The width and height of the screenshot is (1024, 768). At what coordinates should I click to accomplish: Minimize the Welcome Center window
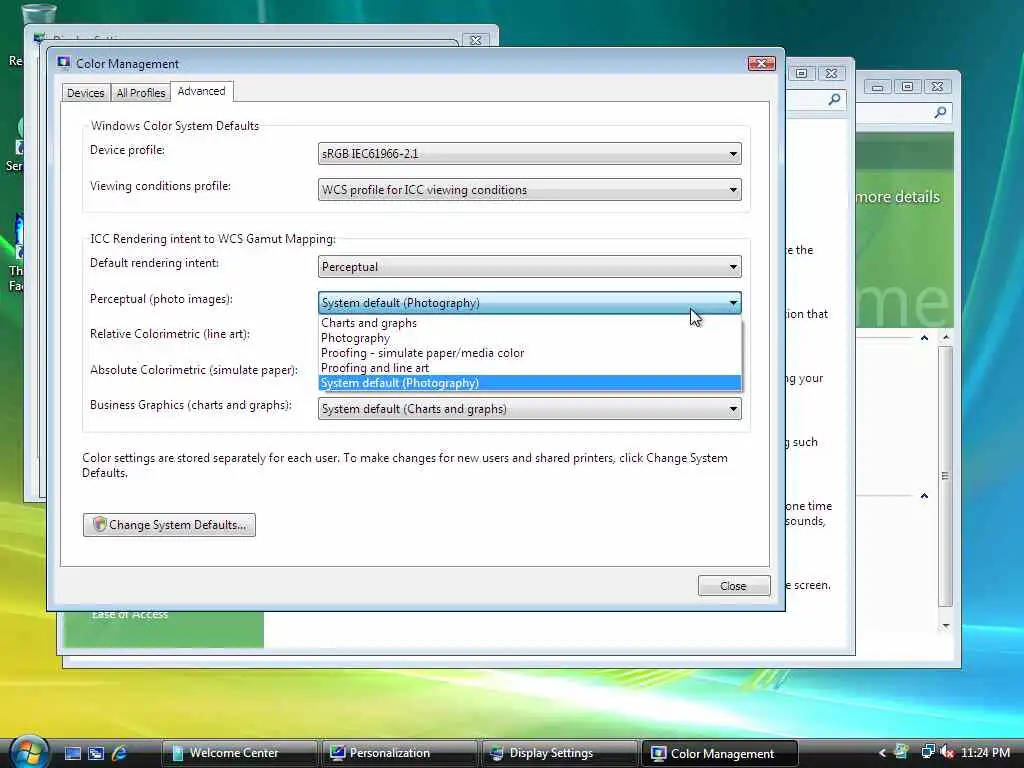[x=877, y=87]
